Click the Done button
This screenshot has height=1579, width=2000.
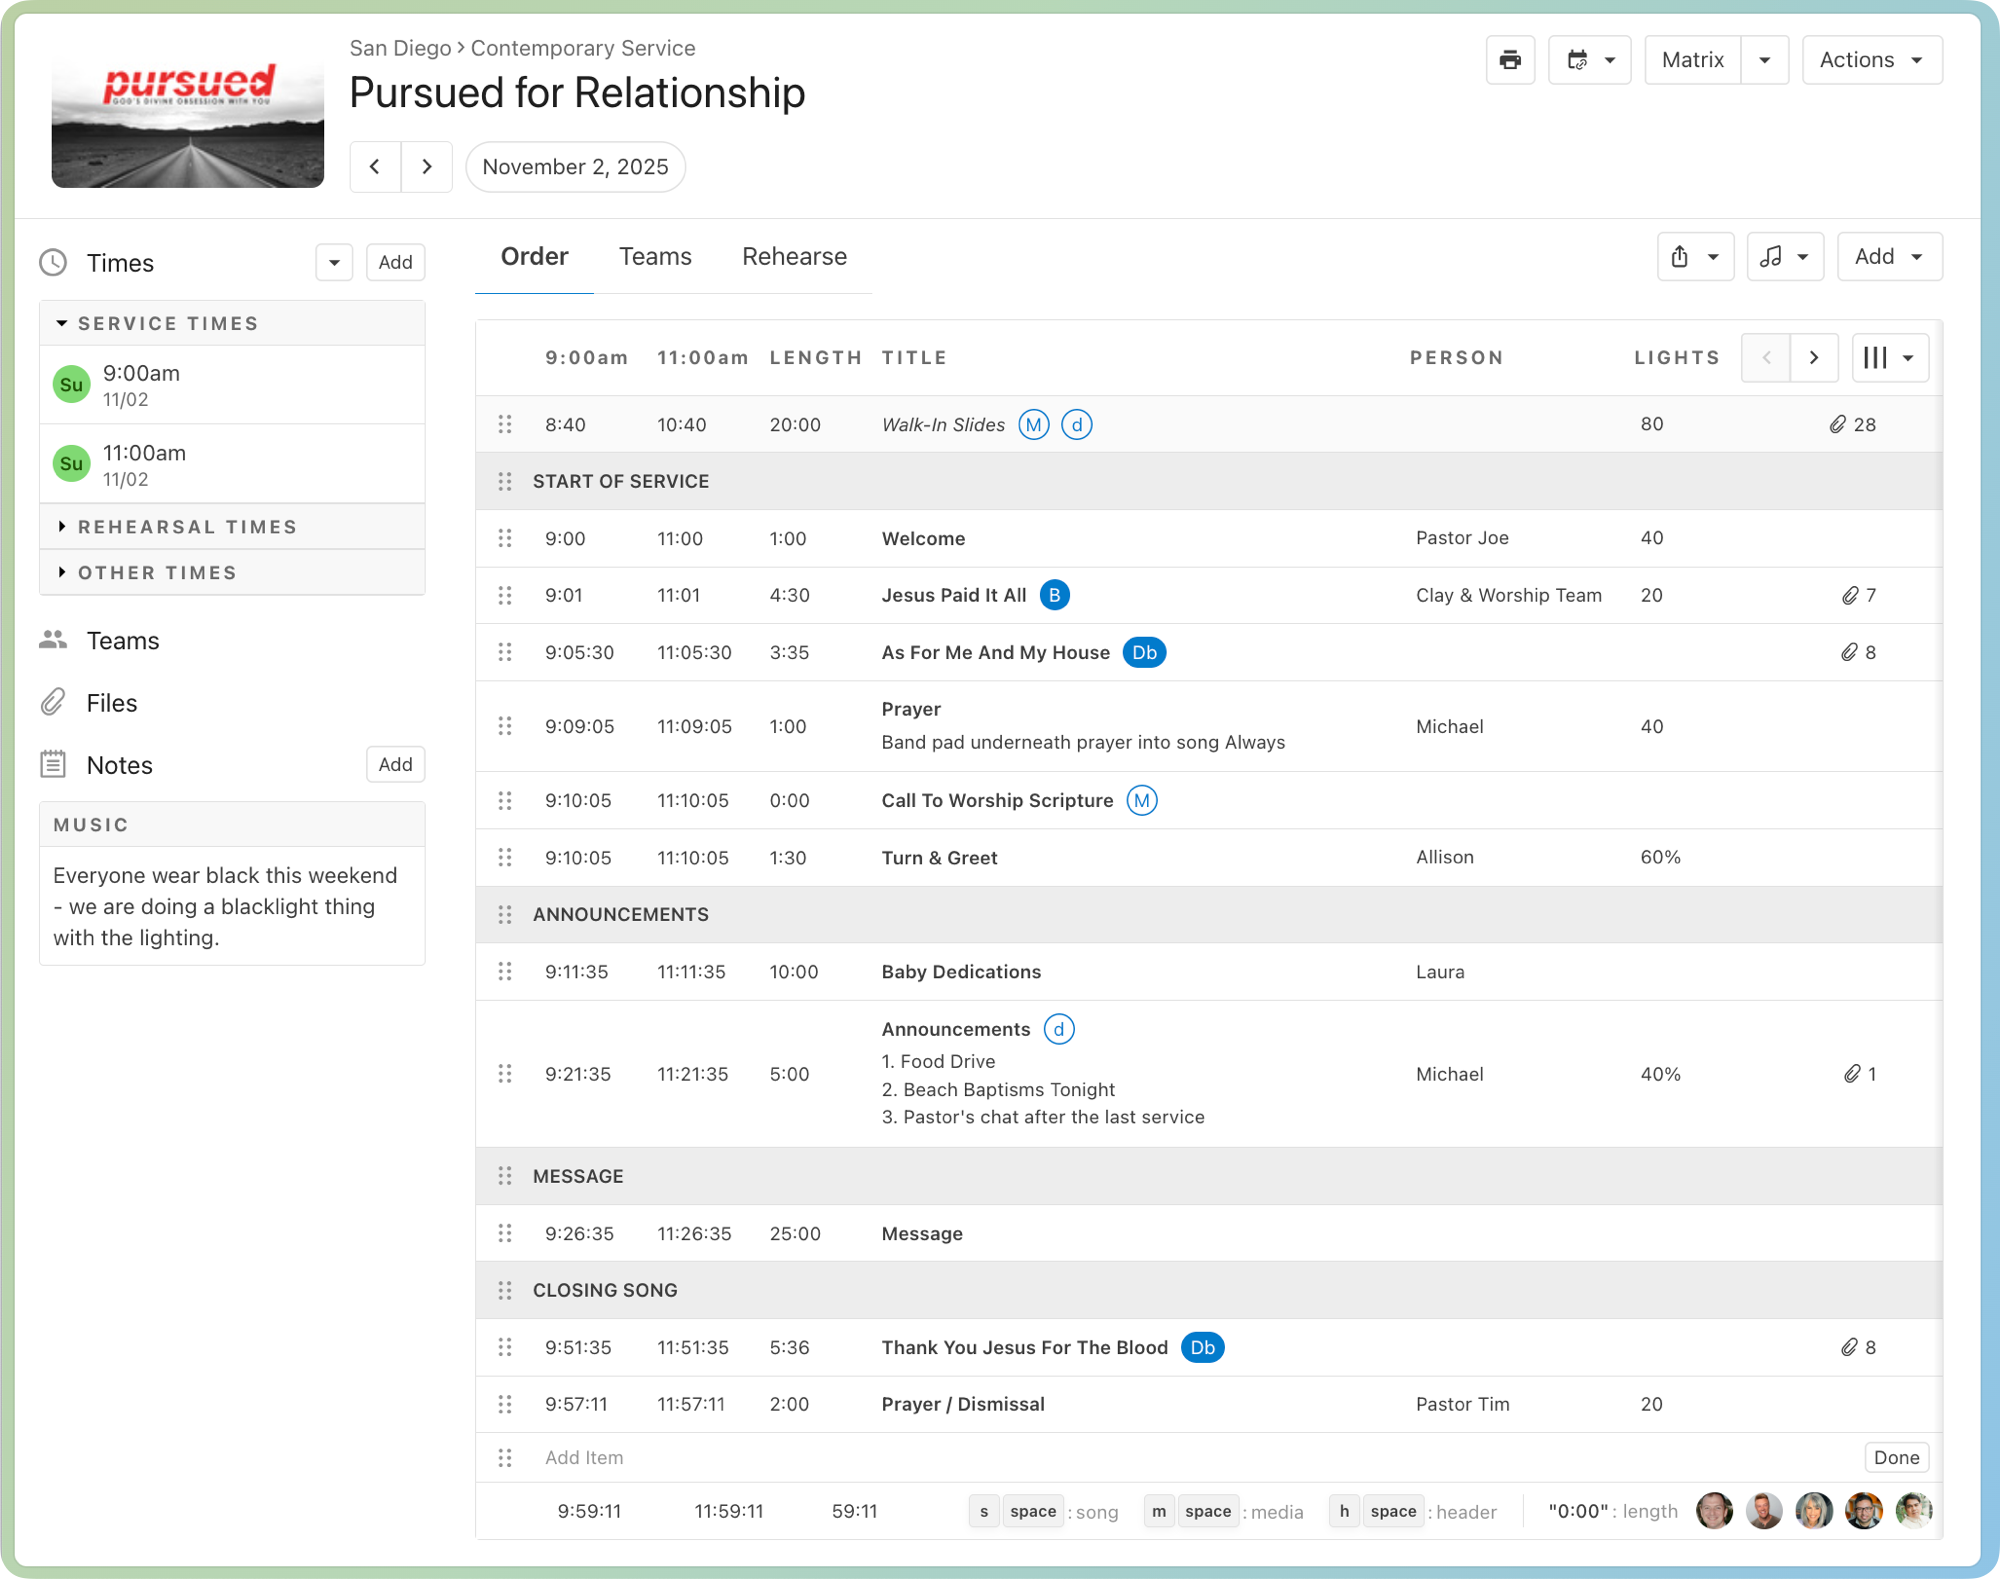tap(1895, 1458)
